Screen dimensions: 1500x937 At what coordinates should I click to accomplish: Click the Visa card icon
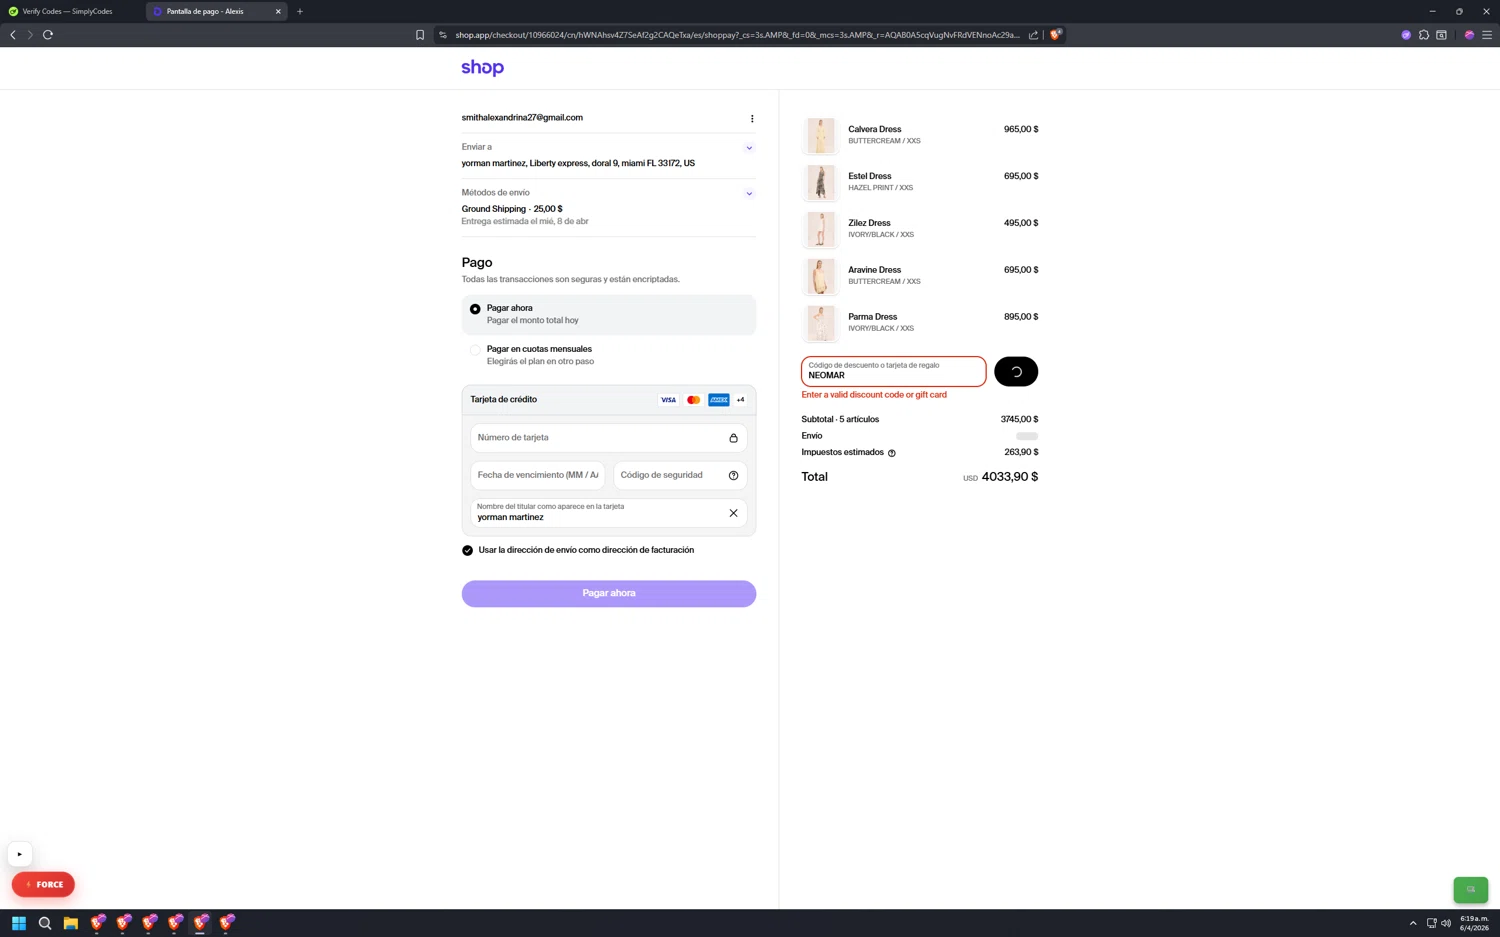tap(668, 400)
